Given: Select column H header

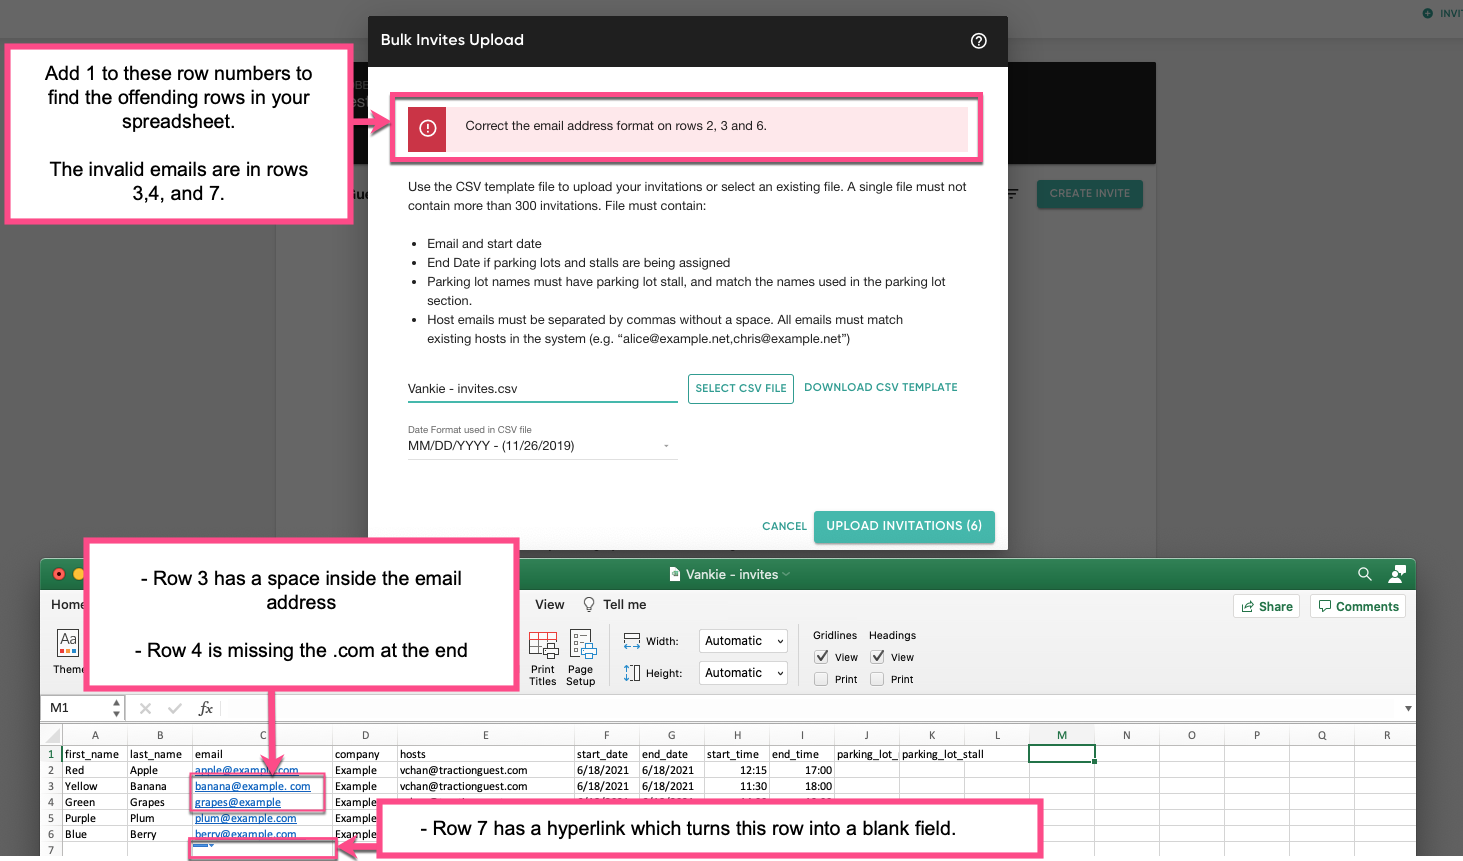Looking at the screenshot, I should [x=737, y=735].
